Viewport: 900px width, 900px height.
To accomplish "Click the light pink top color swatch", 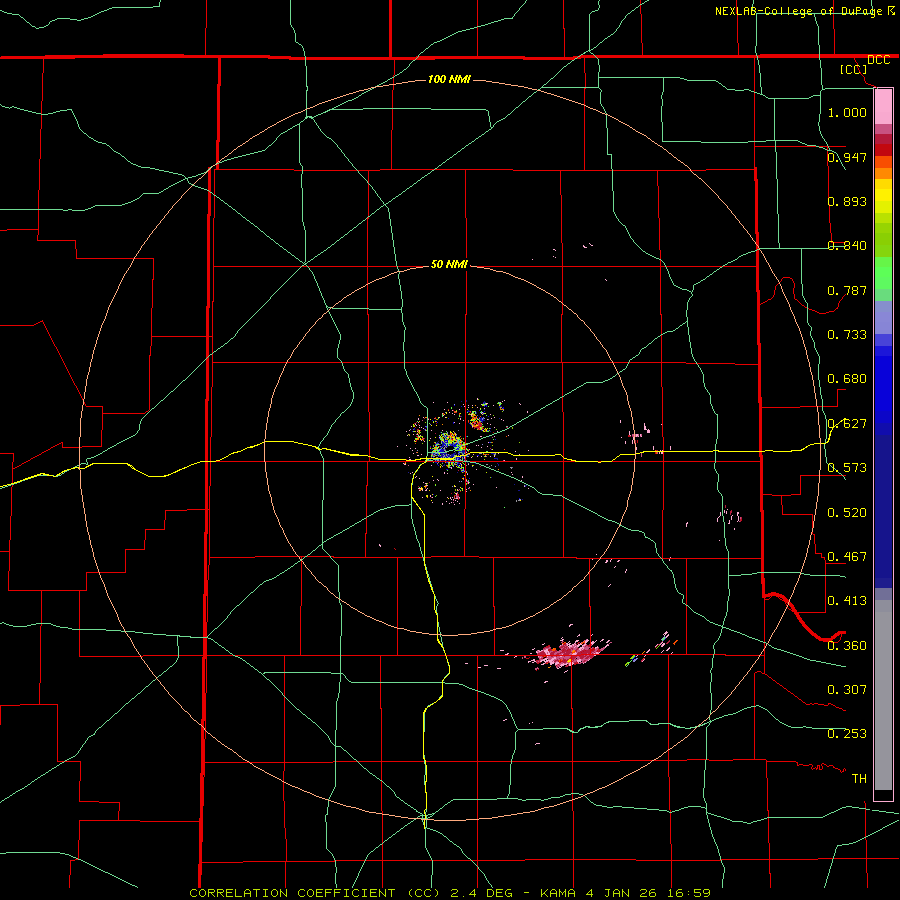I will 883,106.
